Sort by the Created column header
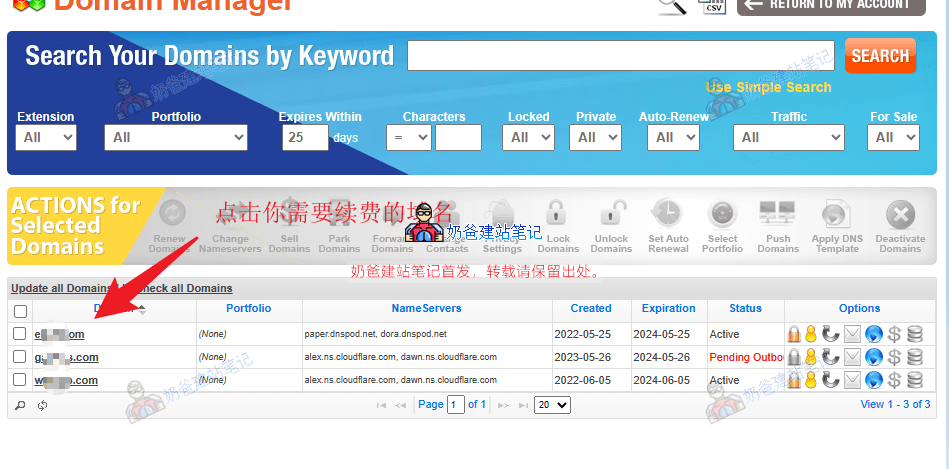The image size is (949, 469). [591, 308]
